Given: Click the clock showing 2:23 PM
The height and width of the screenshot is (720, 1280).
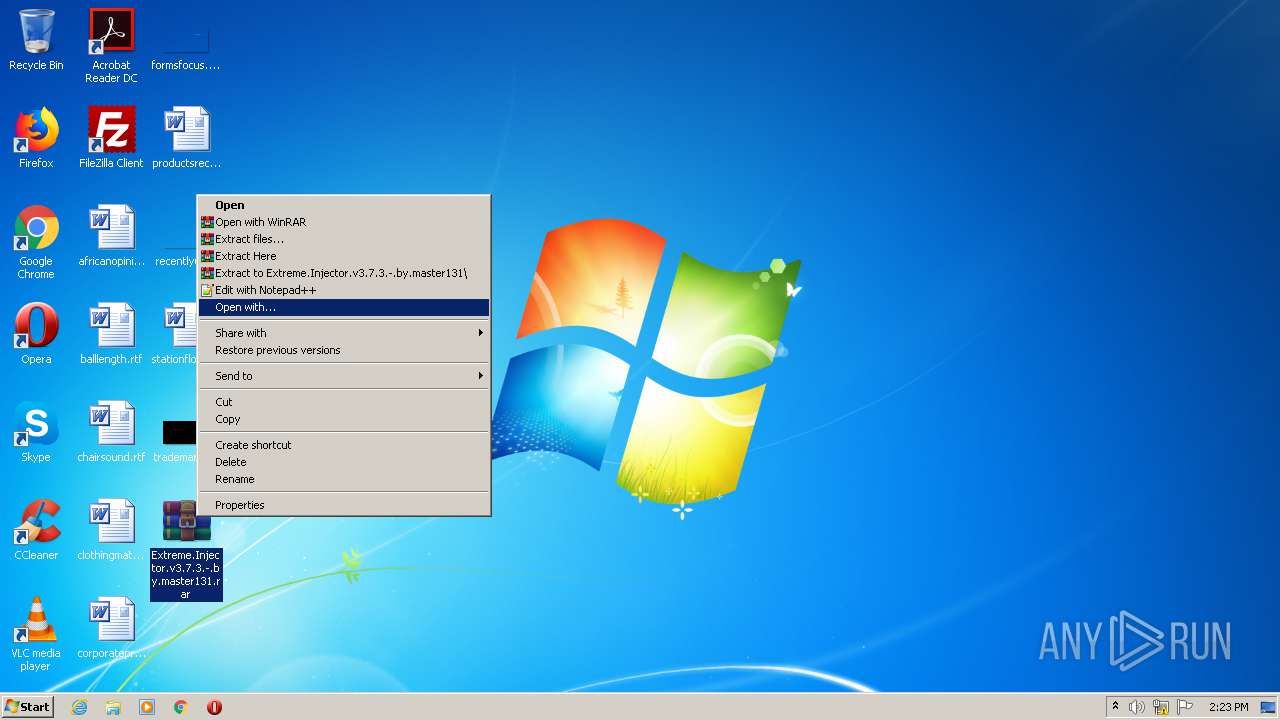Looking at the screenshot, I should [1228, 707].
